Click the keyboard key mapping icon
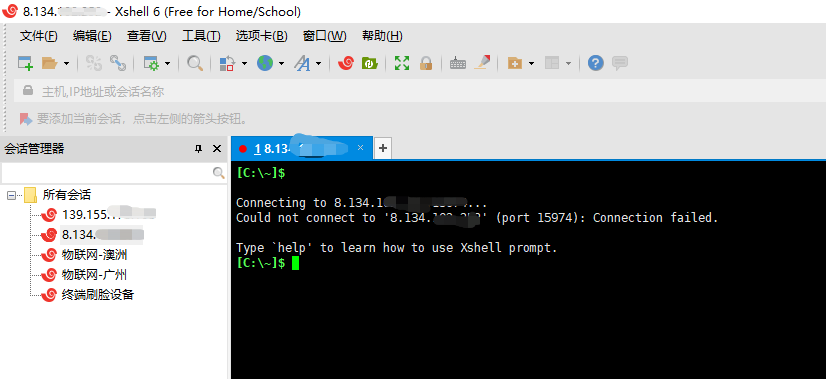The image size is (826, 379). pyautogui.click(x=458, y=64)
